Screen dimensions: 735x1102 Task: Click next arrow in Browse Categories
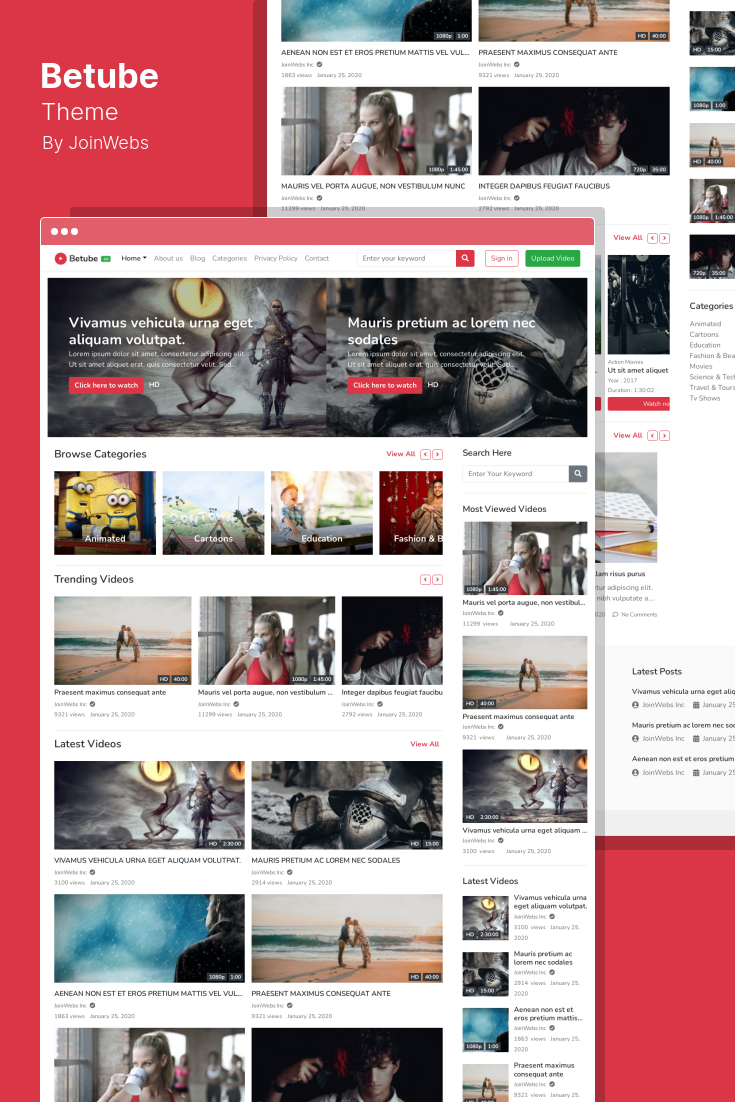[x=438, y=455]
